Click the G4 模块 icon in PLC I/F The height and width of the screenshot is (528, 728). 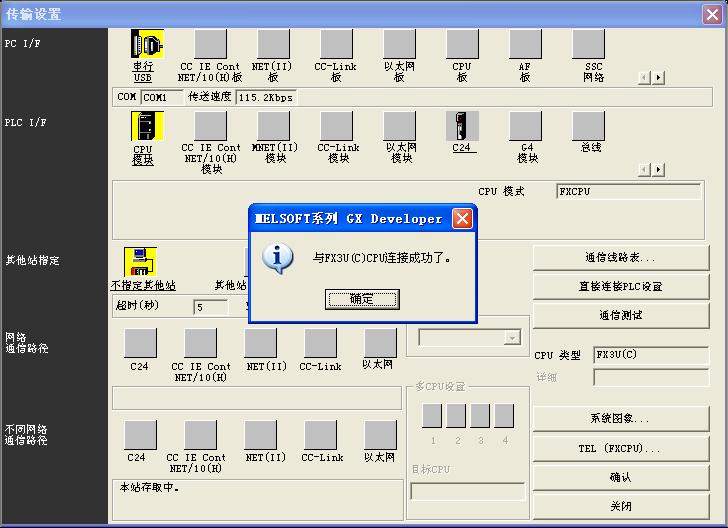(x=525, y=126)
